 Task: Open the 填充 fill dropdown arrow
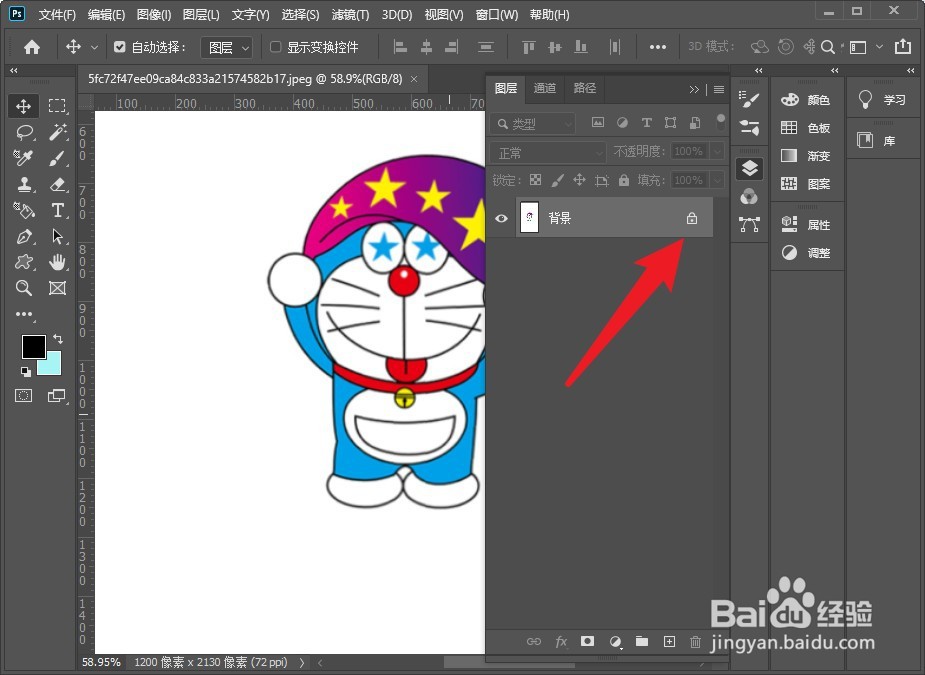point(717,180)
